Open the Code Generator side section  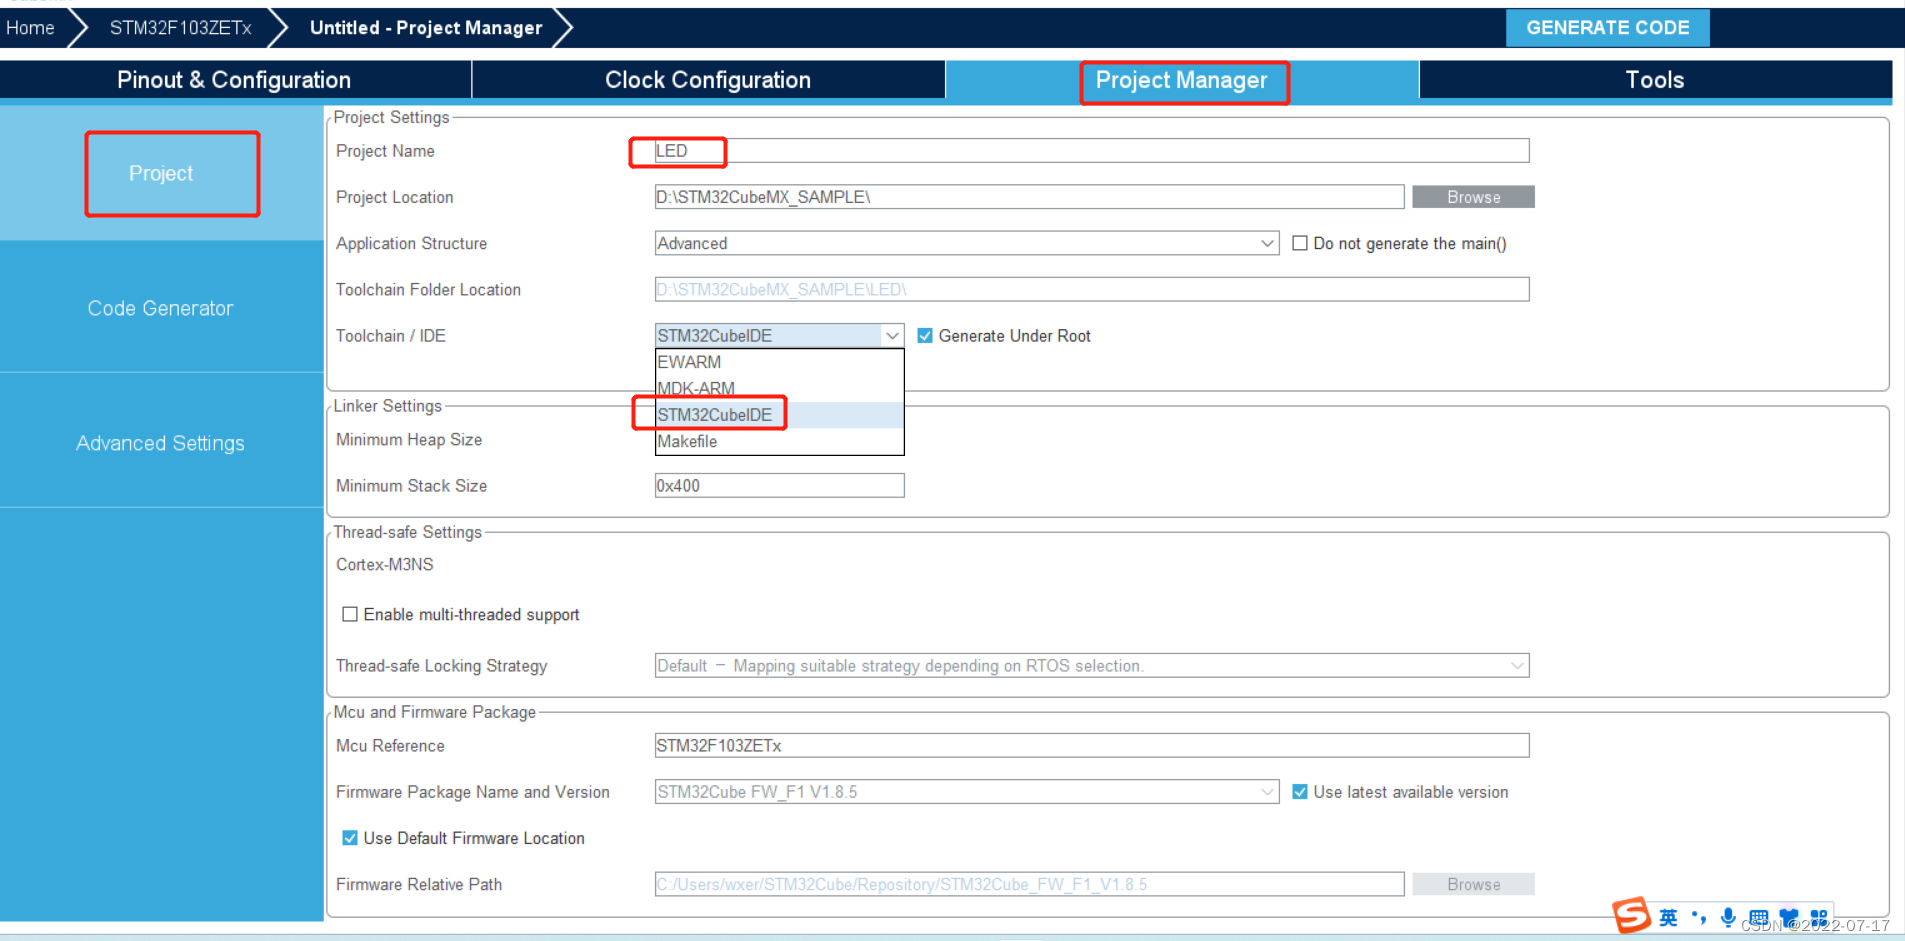tap(161, 308)
